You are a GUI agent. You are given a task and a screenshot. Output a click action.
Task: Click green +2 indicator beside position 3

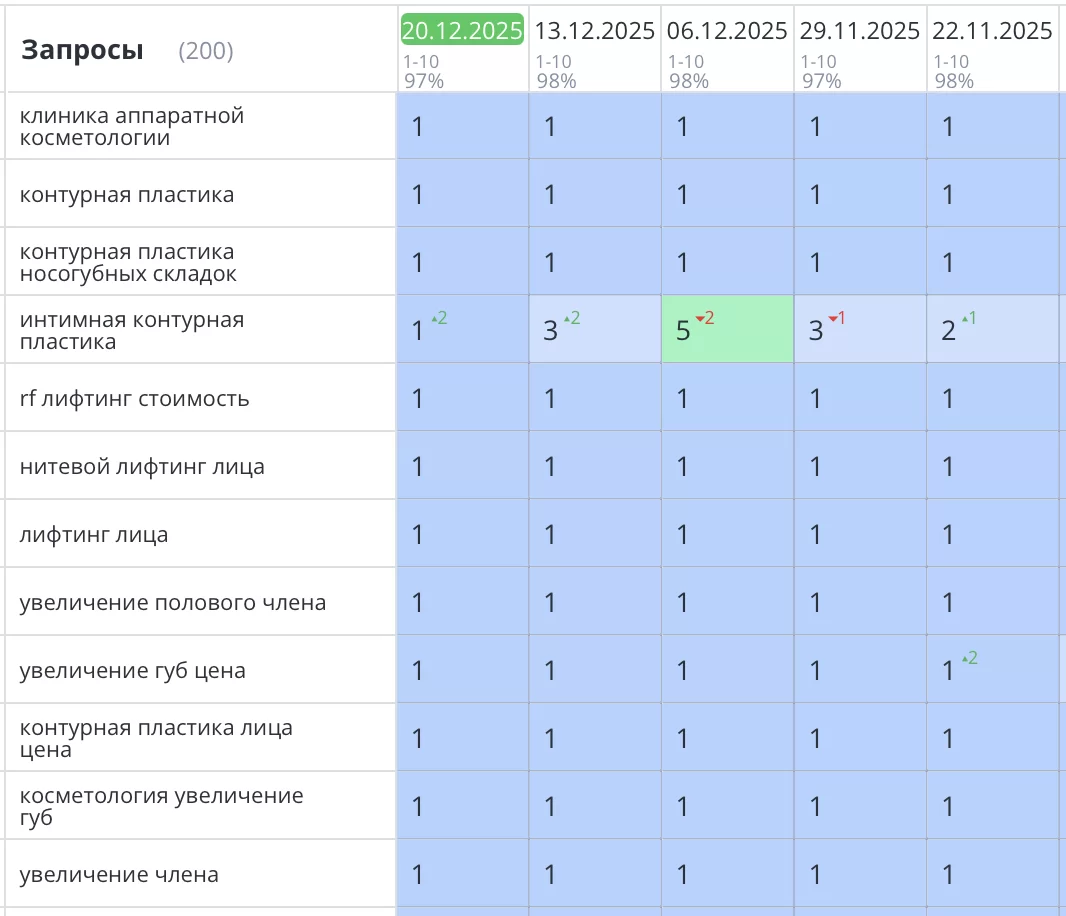572,318
